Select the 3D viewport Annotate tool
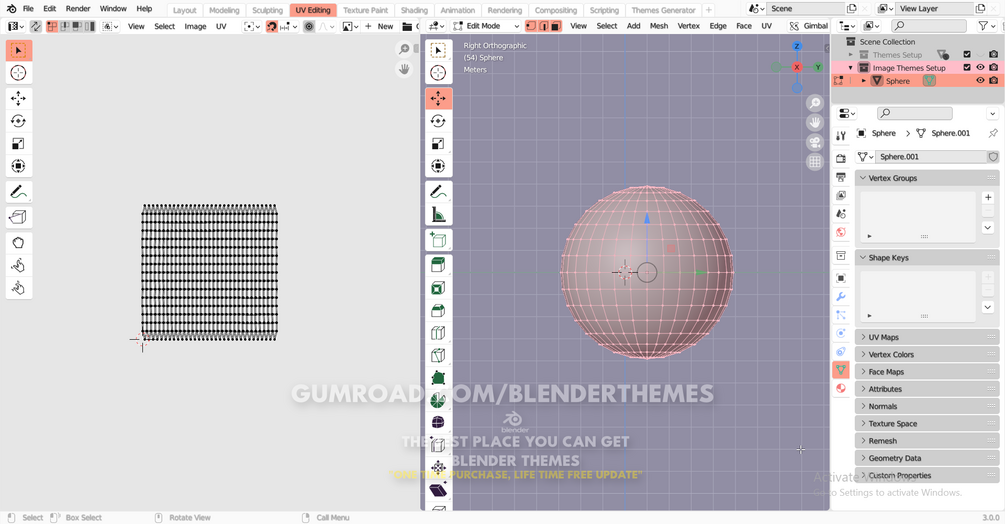The width and height of the screenshot is (1005, 524). (x=438, y=192)
